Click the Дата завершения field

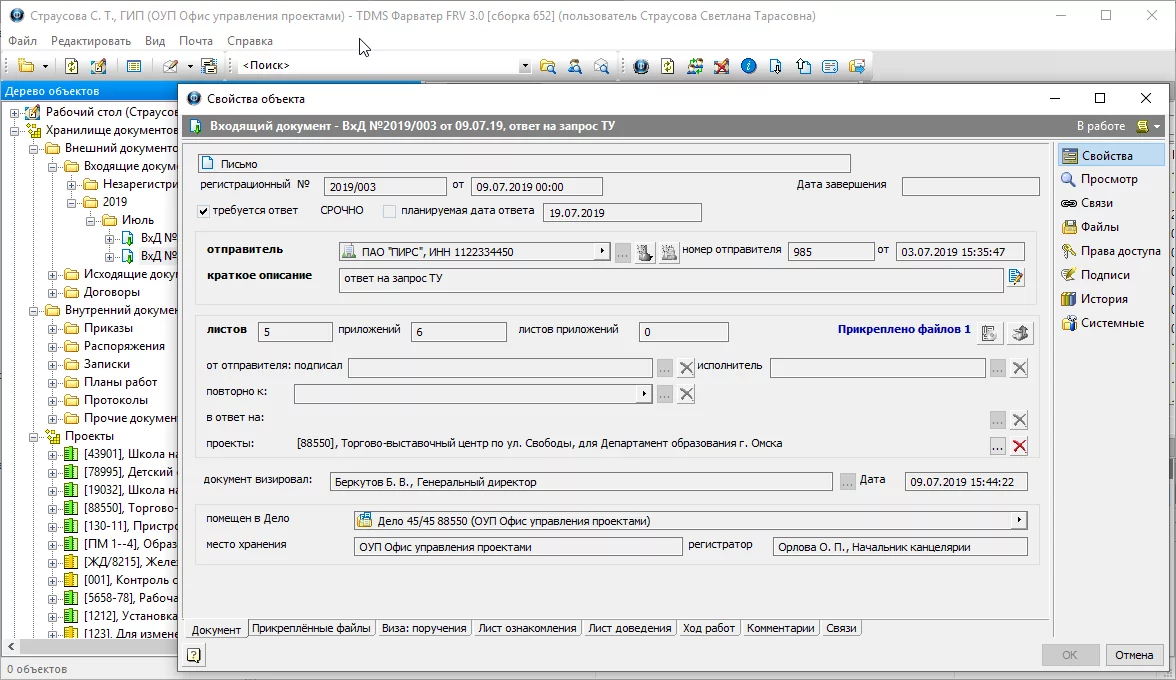click(x=970, y=186)
